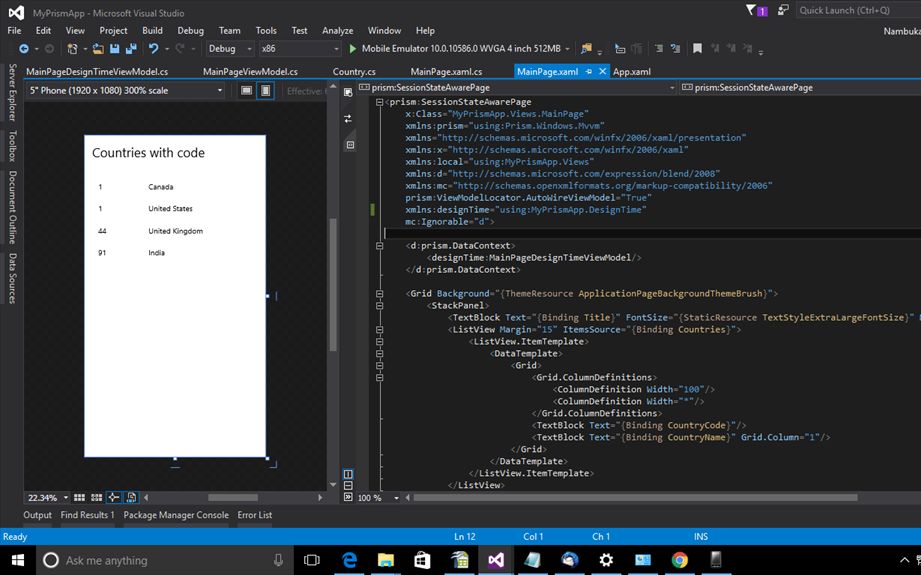The image size is (921, 575).
Task: Collapse the Grid Background XAML element
Action: (x=381, y=294)
